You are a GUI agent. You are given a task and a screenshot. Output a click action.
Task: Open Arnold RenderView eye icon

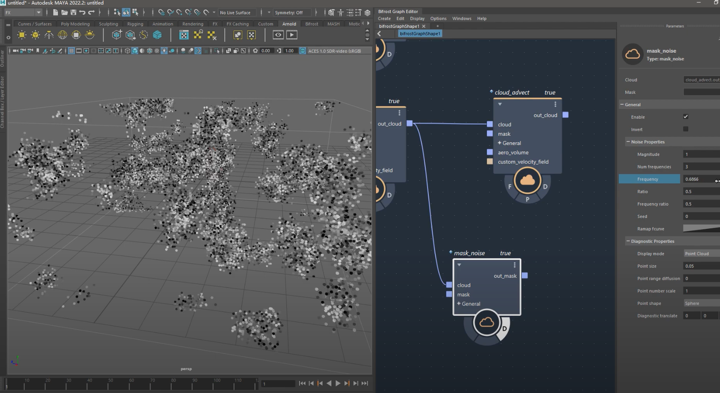[278, 35]
